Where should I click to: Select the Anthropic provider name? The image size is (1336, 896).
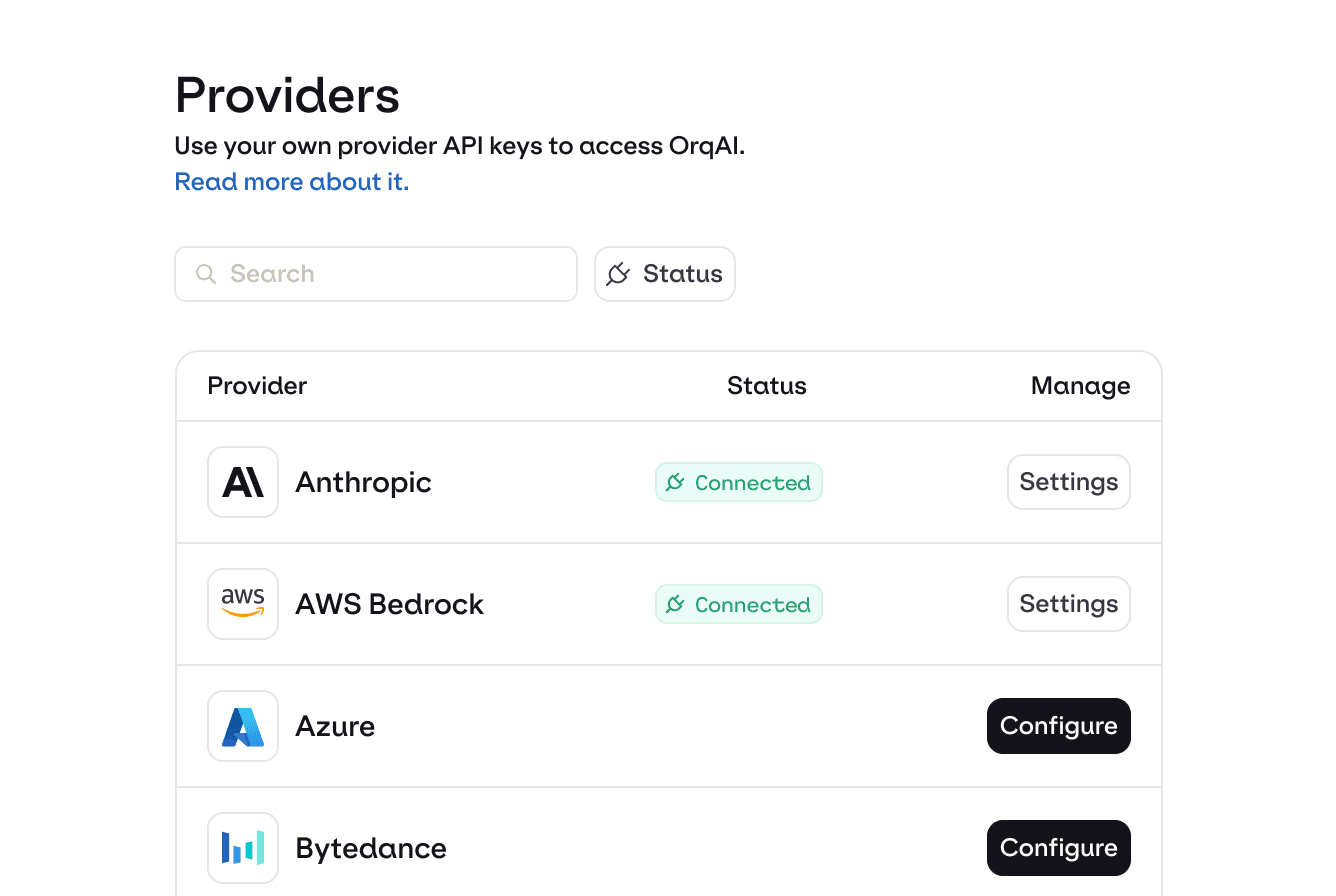tap(364, 483)
